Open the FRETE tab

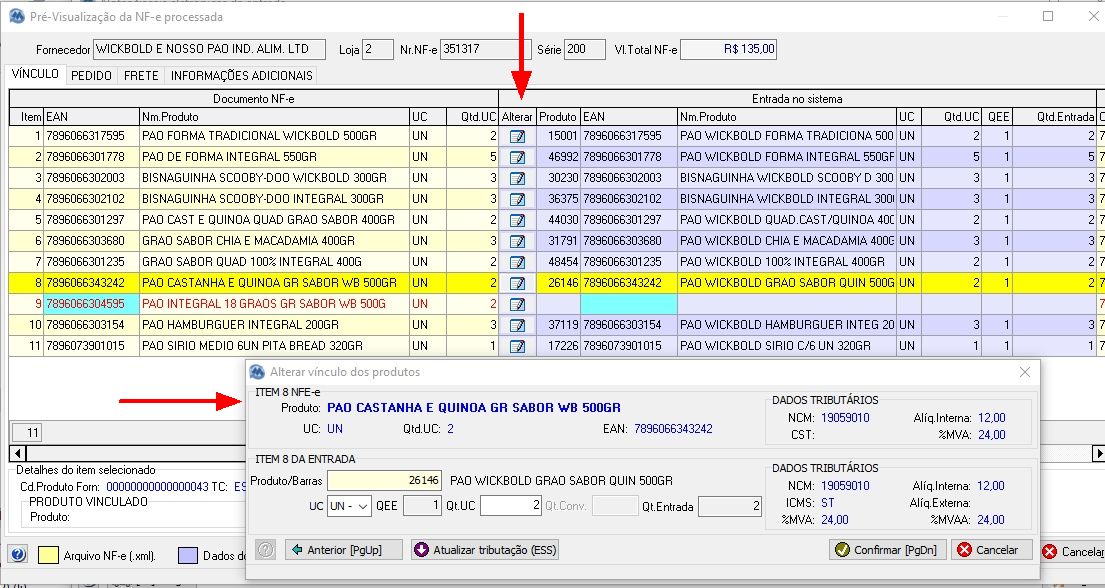141,75
